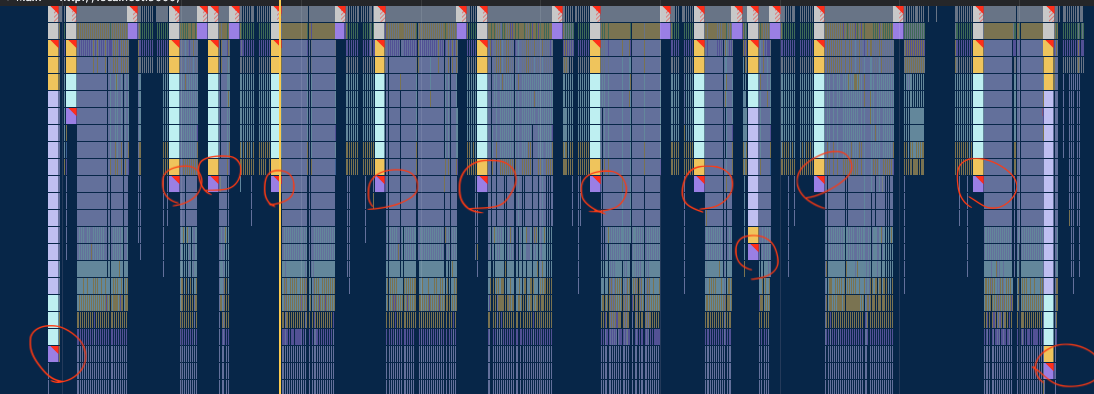1094x394 pixels.
Task: Select the uncircled purple red-cornered block near top-left
Action: coord(71,116)
